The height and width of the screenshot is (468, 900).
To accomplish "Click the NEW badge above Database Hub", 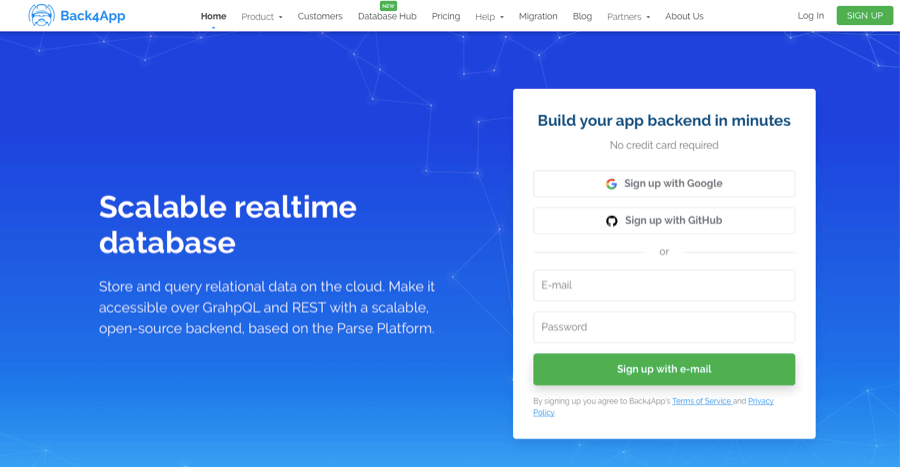I will tap(388, 6).
